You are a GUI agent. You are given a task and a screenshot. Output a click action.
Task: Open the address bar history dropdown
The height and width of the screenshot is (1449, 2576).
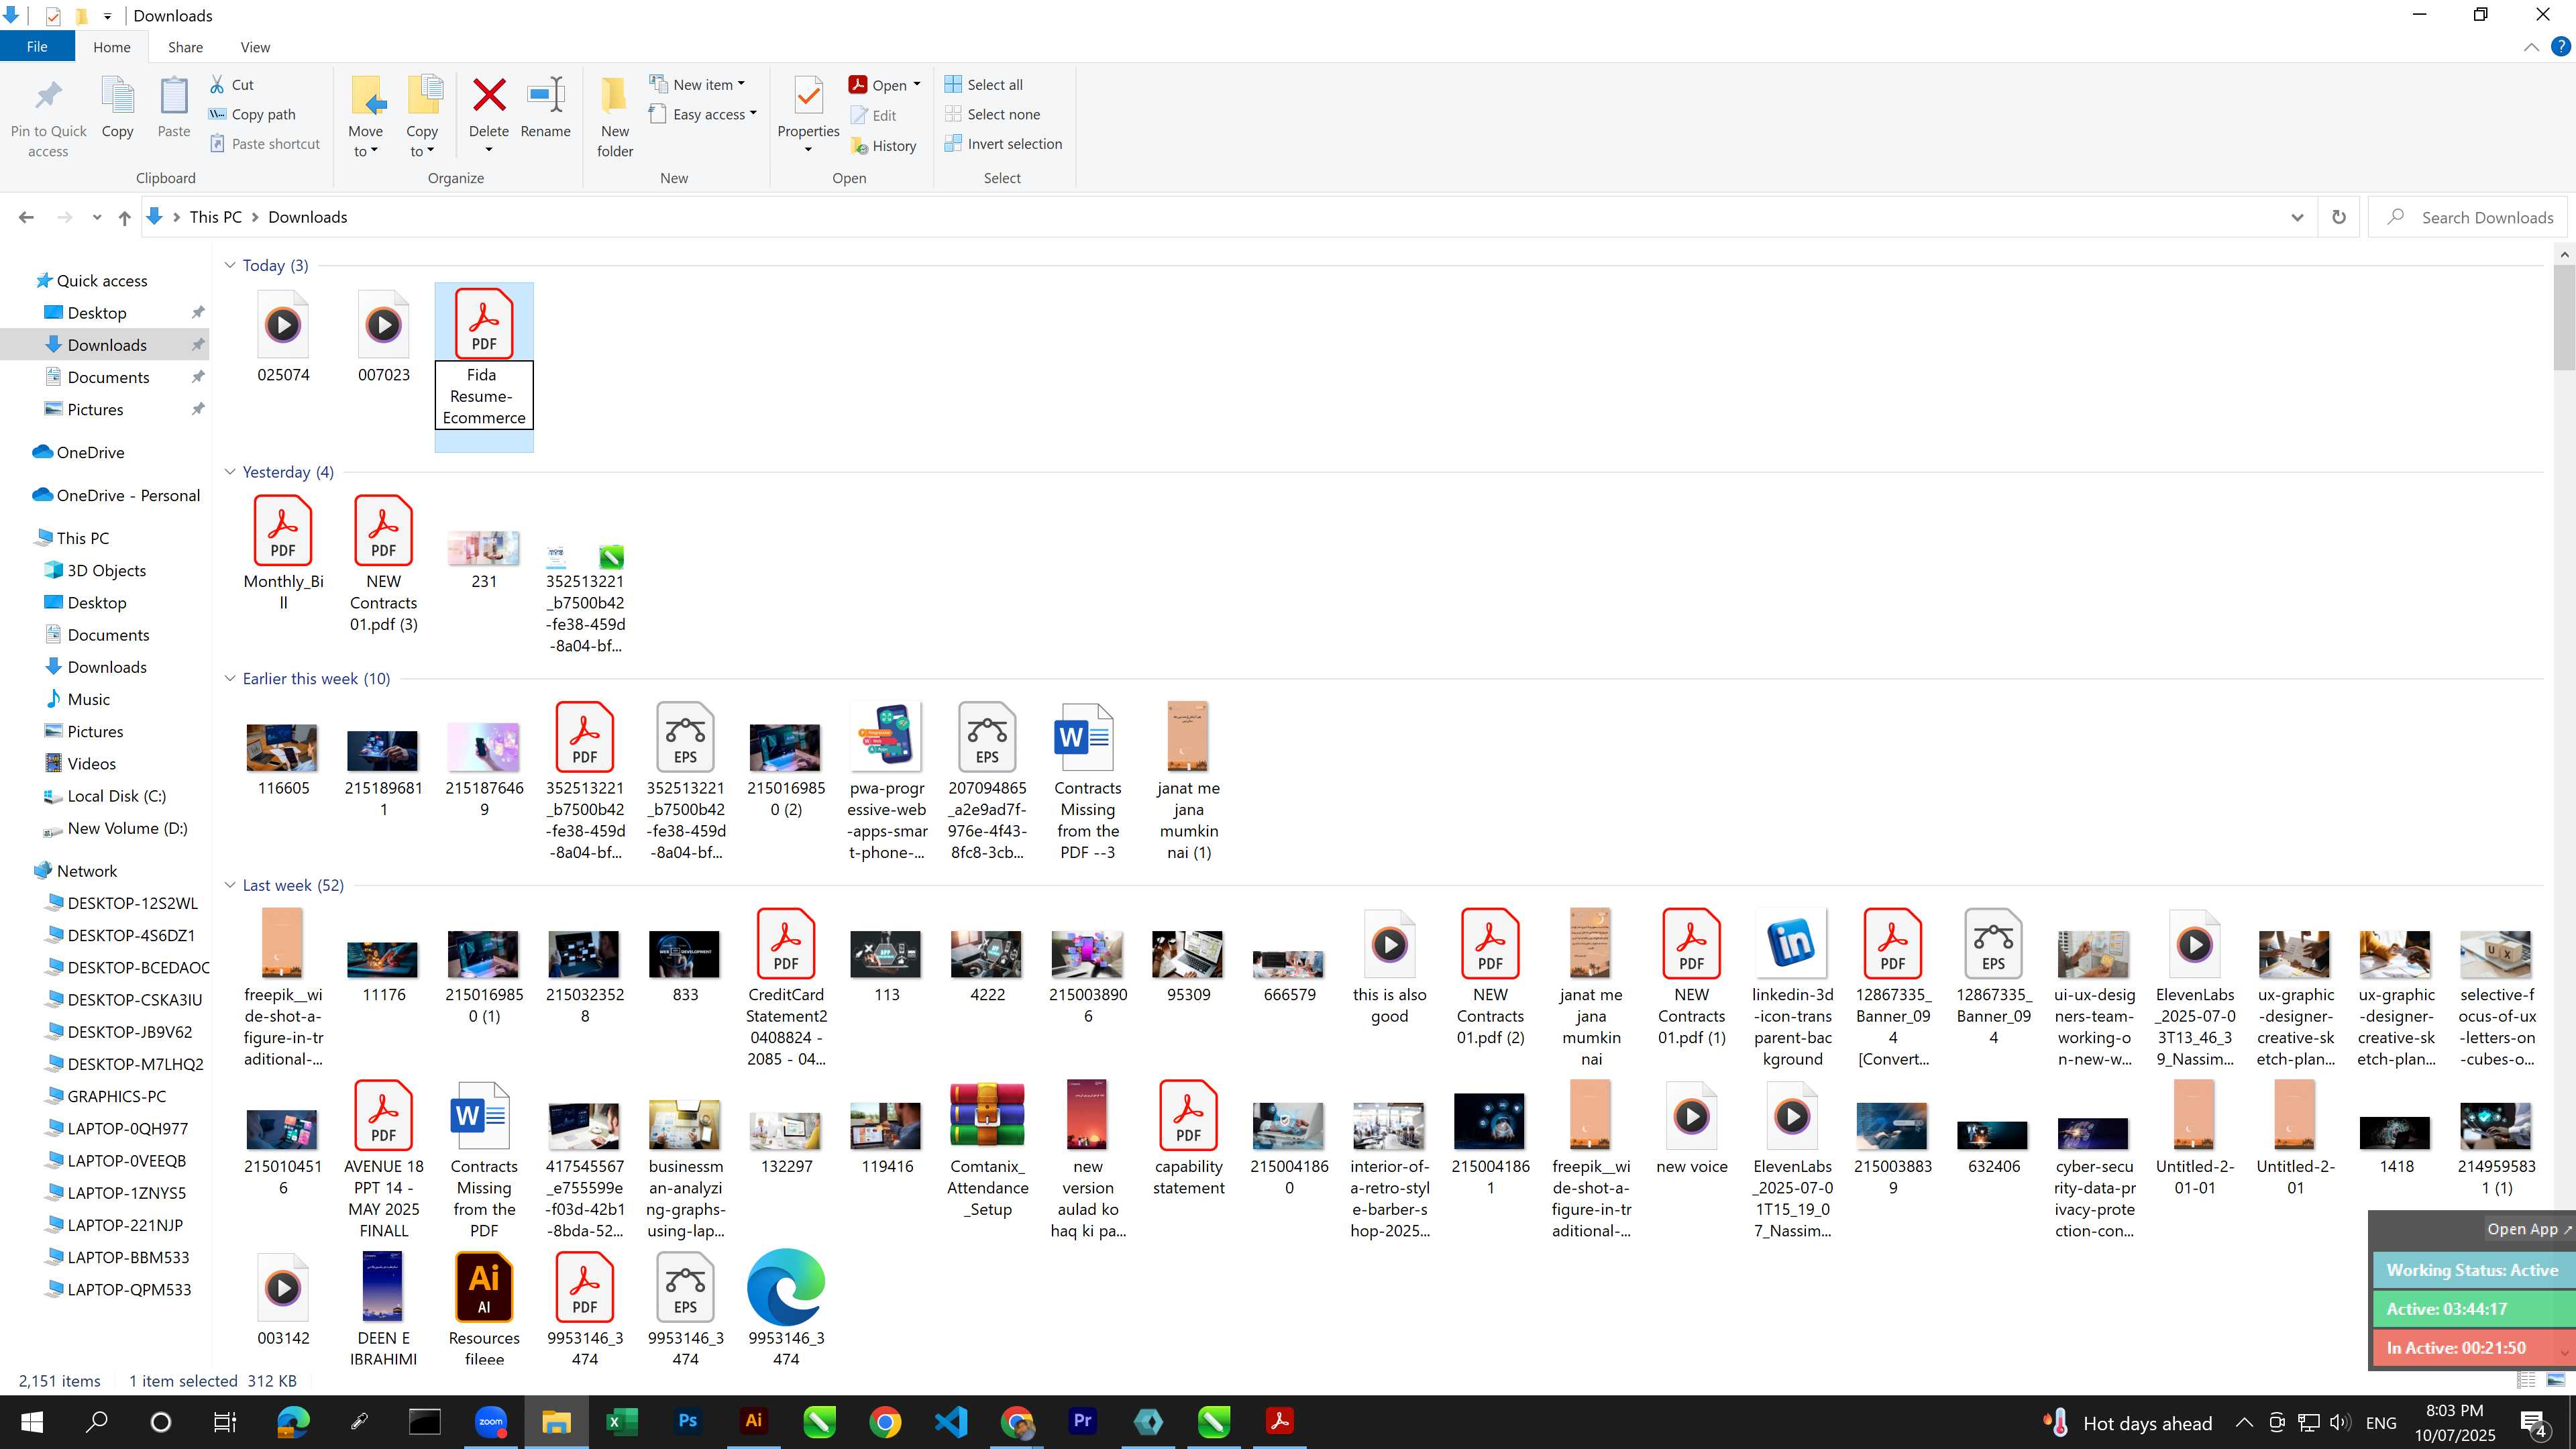pyautogui.click(x=2297, y=217)
